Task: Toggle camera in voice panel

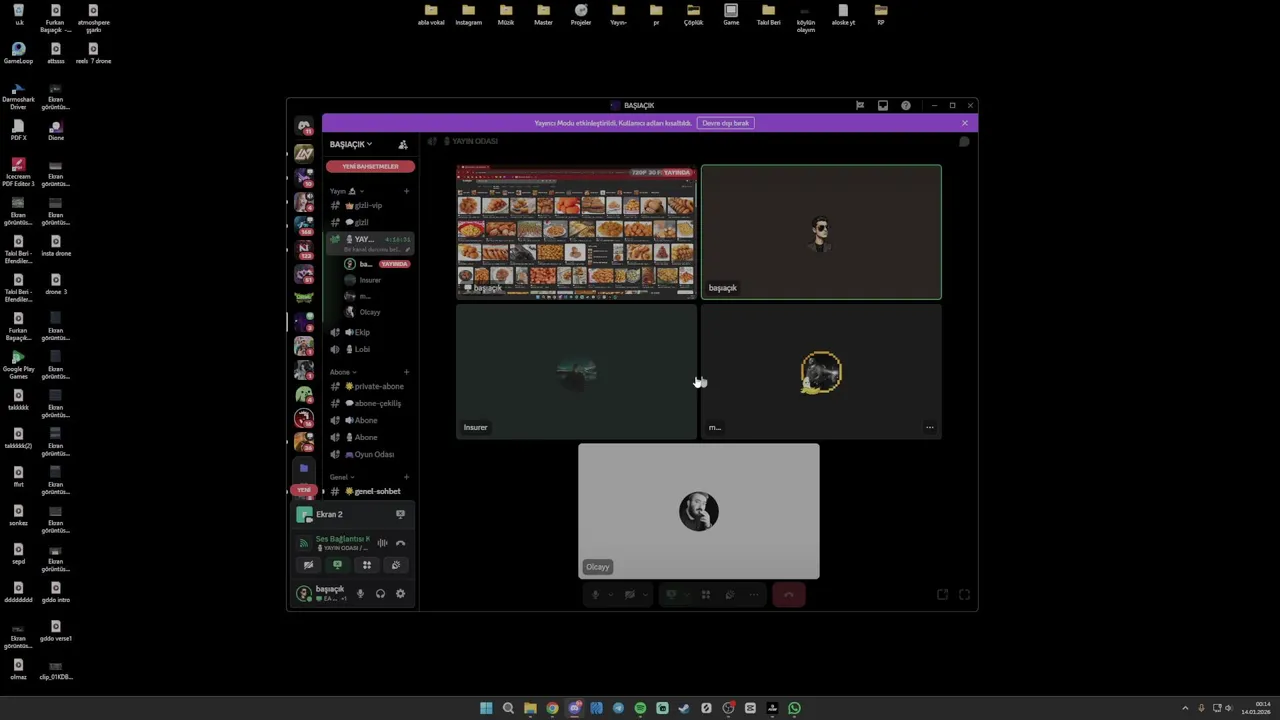Action: pos(308,565)
